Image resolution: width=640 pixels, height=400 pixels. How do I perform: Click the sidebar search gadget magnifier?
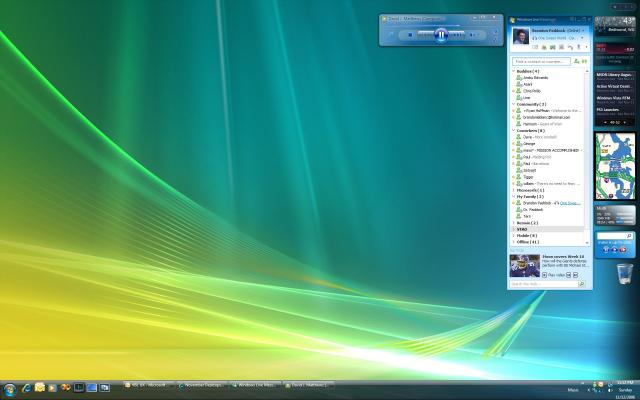[629, 236]
